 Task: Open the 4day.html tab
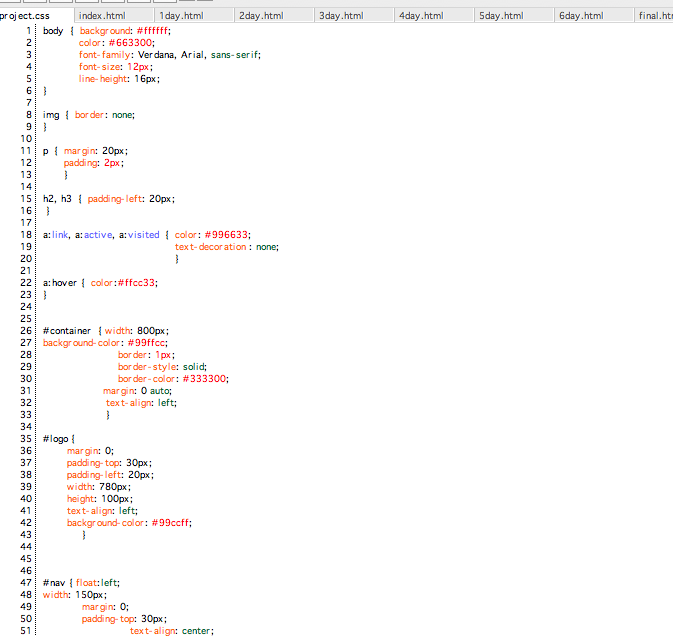point(434,16)
